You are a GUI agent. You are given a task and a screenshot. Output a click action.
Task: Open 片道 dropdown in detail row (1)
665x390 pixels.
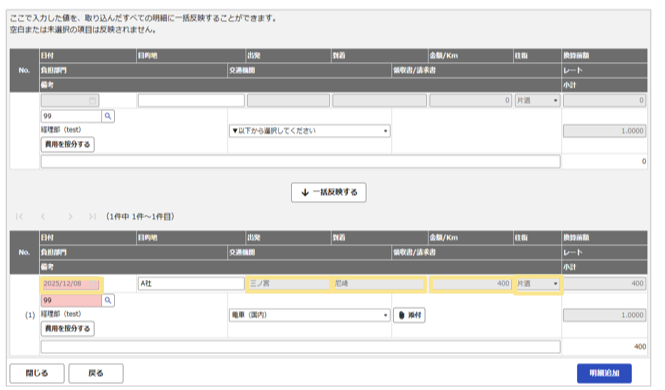(x=537, y=284)
